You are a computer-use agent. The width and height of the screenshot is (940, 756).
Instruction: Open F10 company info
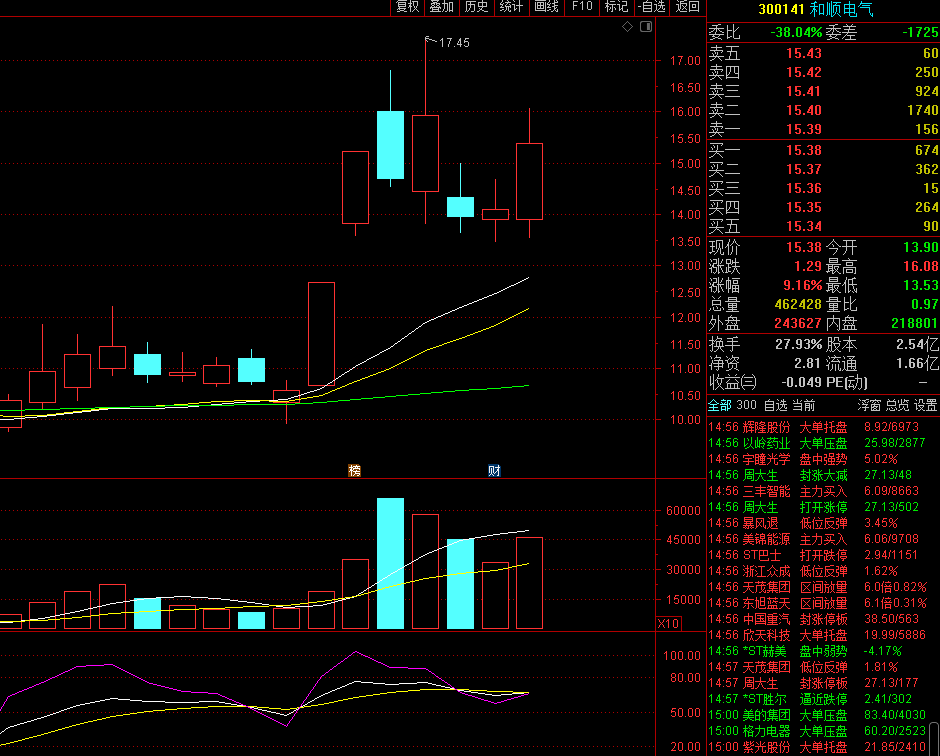point(582,7)
